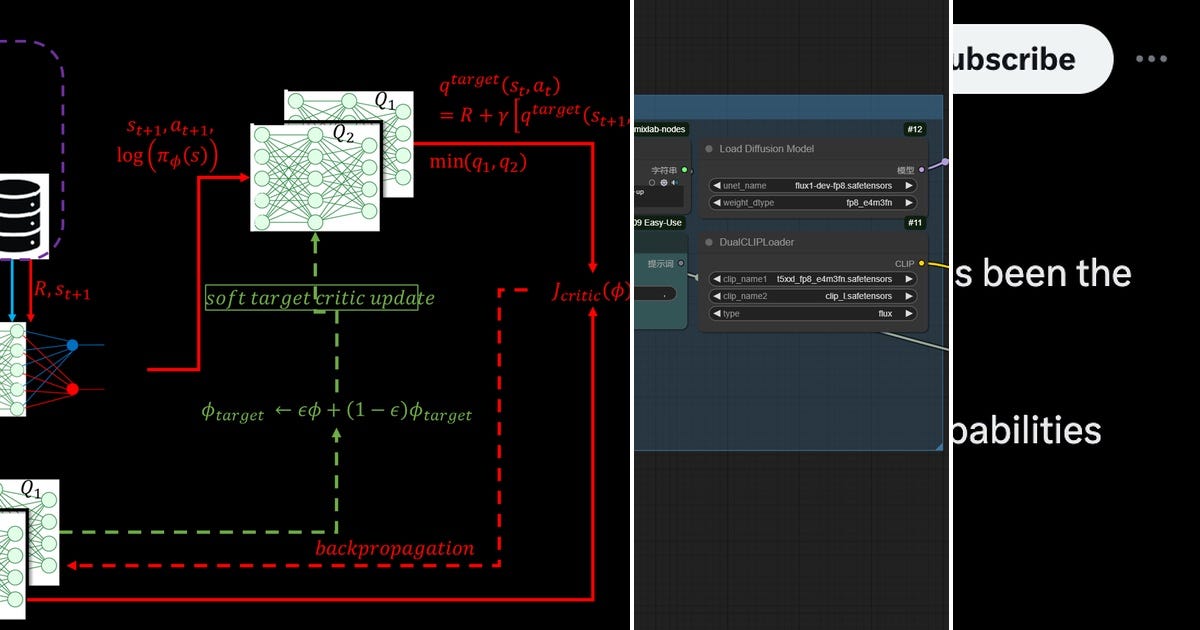Select the 09 Easy-Use group label
Image resolution: width=1200 pixels, height=630 pixels.
(656, 222)
